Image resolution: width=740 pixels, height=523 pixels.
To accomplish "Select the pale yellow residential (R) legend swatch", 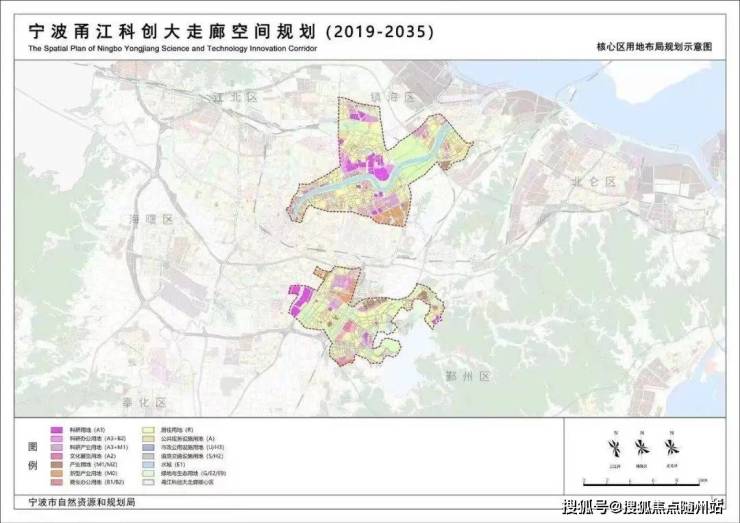I will pyautogui.click(x=148, y=430).
